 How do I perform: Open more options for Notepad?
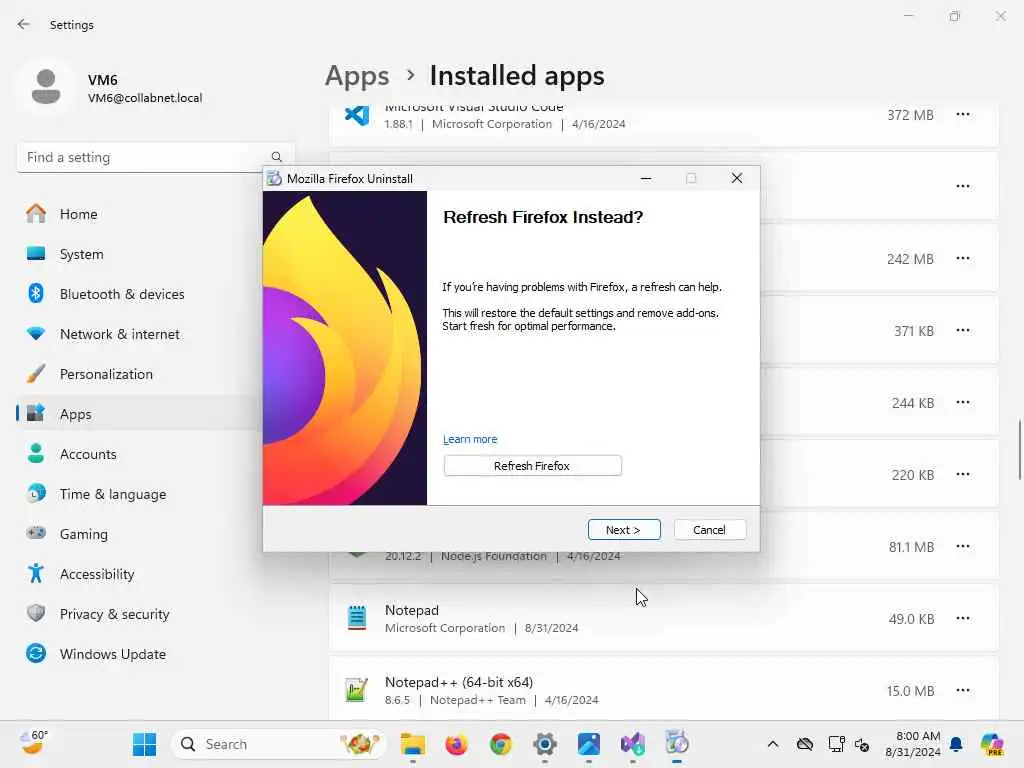[963, 618]
